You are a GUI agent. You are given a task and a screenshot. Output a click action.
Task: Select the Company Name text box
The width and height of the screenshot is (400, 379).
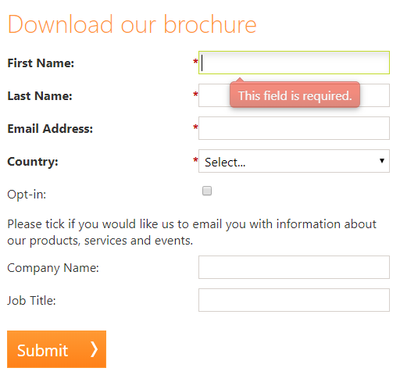coord(294,267)
